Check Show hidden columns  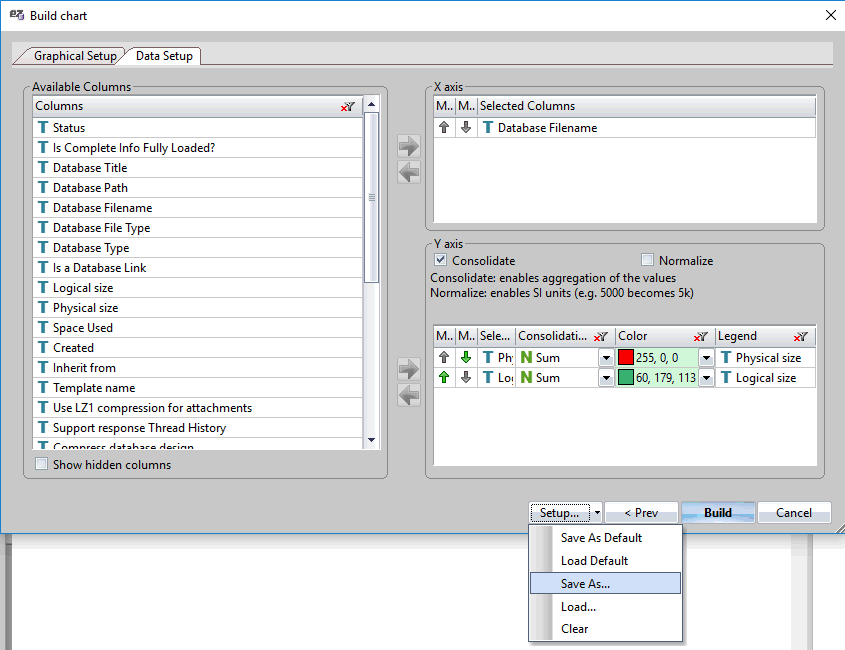(x=41, y=464)
